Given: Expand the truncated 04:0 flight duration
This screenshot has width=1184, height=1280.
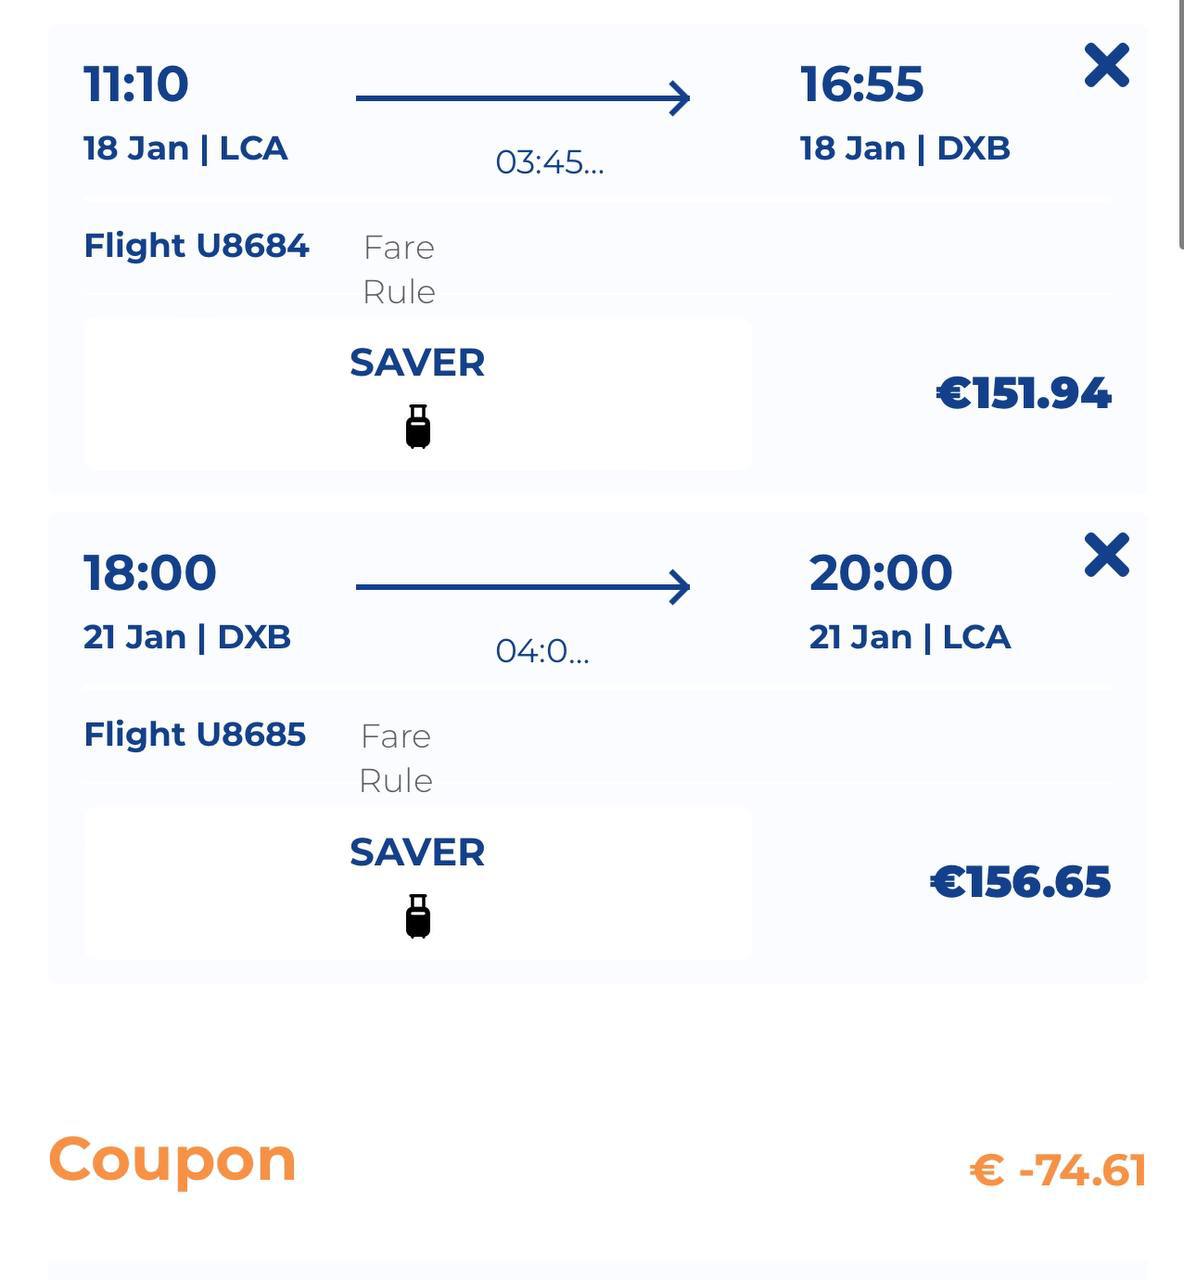Looking at the screenshot, I should pos(542,651).
